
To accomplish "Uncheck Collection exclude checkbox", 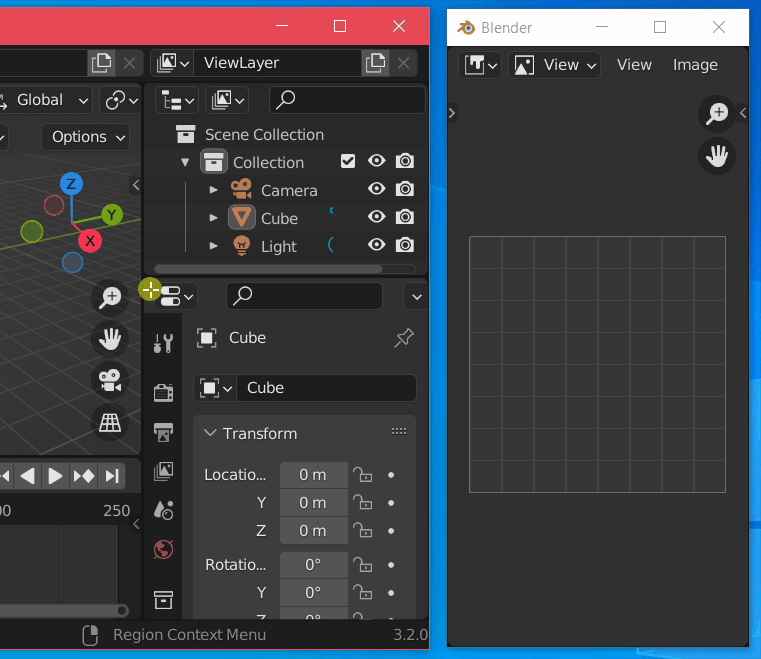I will coord(348,161).
